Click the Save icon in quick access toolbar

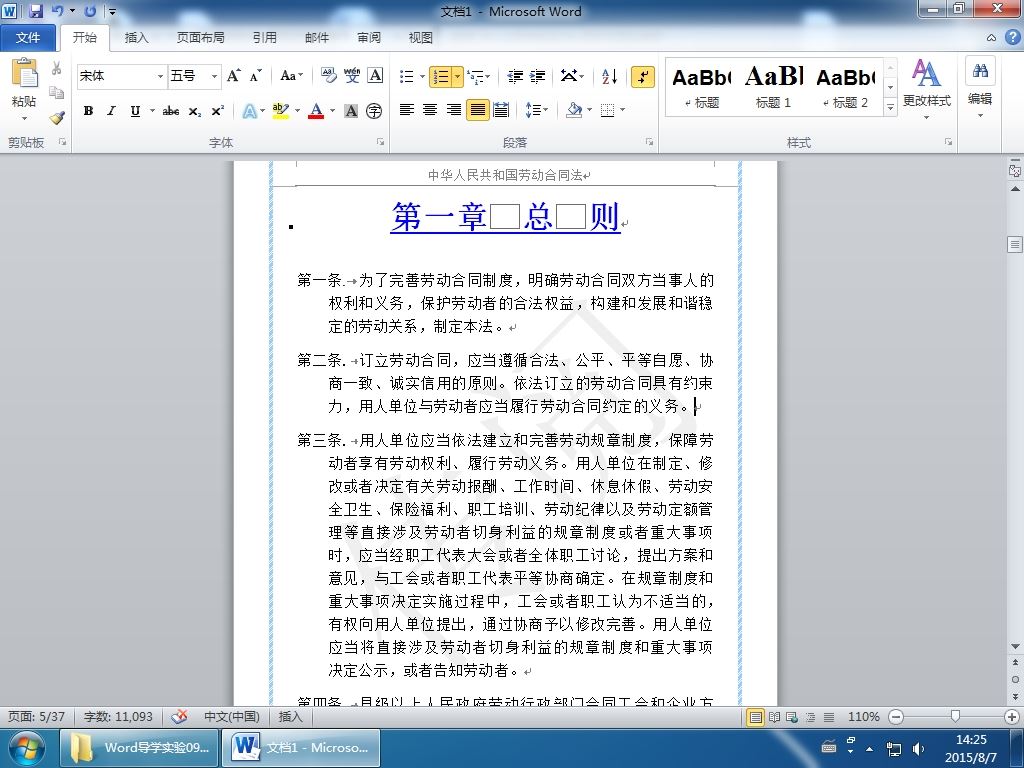click(35, 11)
